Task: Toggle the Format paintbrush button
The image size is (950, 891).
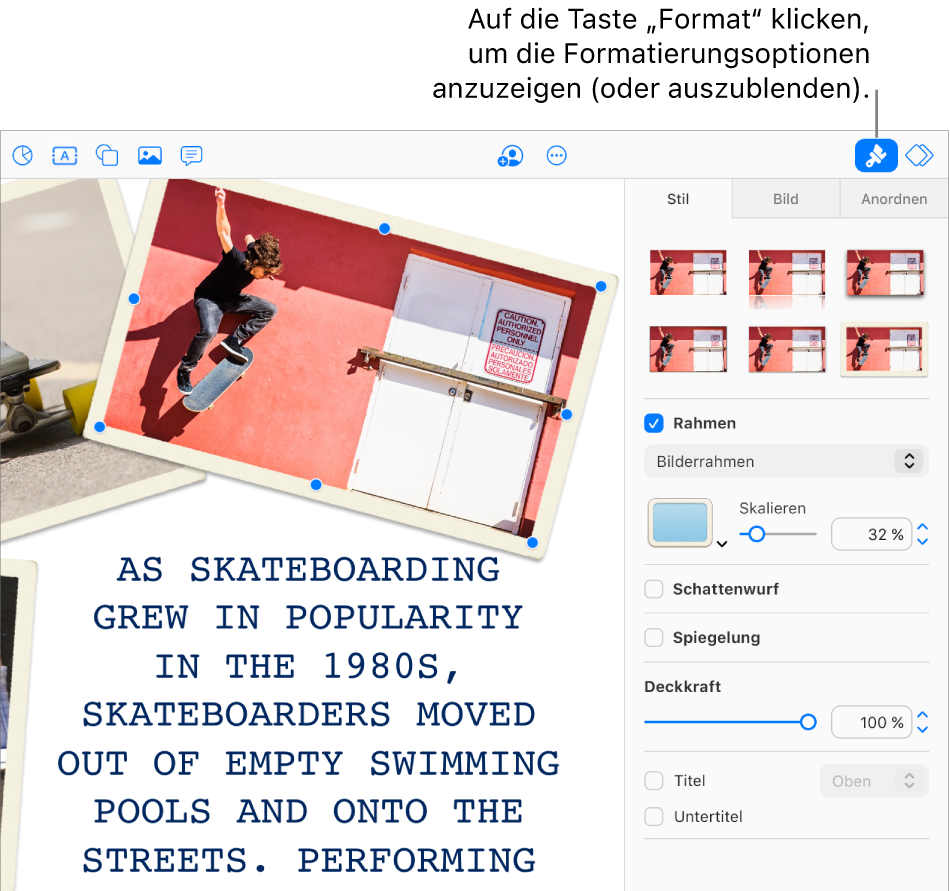Action: pyautogui.click(x=876, y=156)
